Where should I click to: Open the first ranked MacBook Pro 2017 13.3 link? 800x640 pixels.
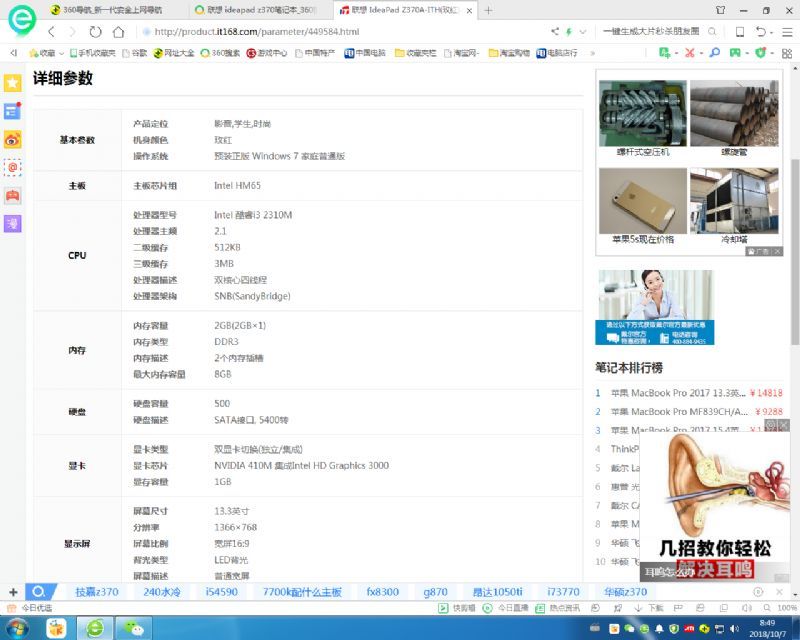click(678, 393)
